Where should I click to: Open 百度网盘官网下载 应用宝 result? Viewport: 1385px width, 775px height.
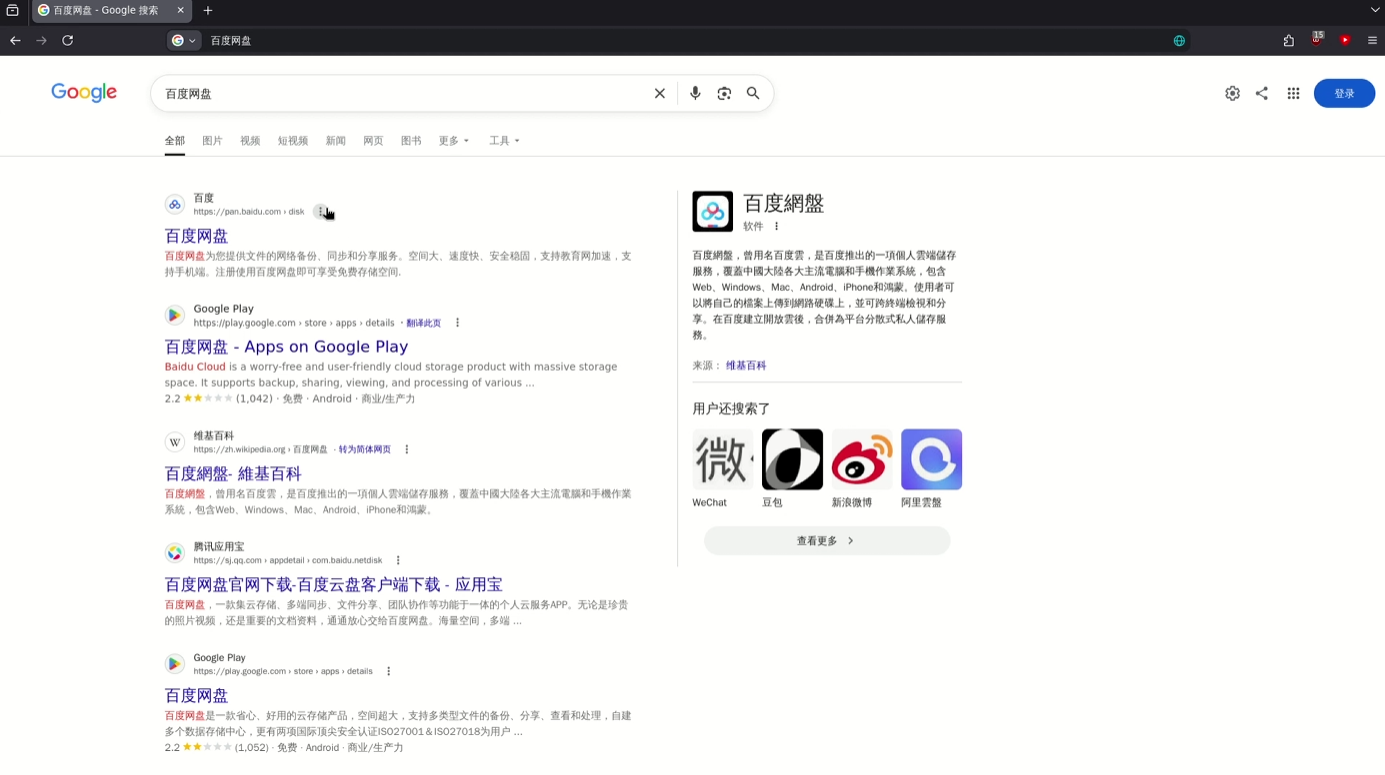pos(333,585)
